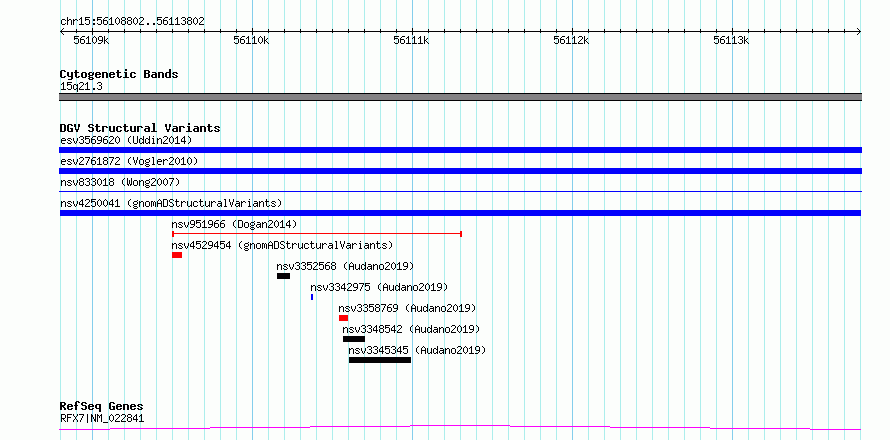Viewport: 890px width, 440px height.
Task: Click the RFX7|NM_022841 gene label
Action: (102, 418)
